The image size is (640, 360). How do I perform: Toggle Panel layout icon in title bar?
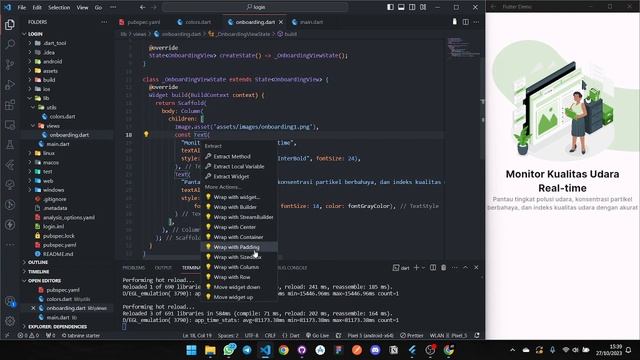point(401,7)
